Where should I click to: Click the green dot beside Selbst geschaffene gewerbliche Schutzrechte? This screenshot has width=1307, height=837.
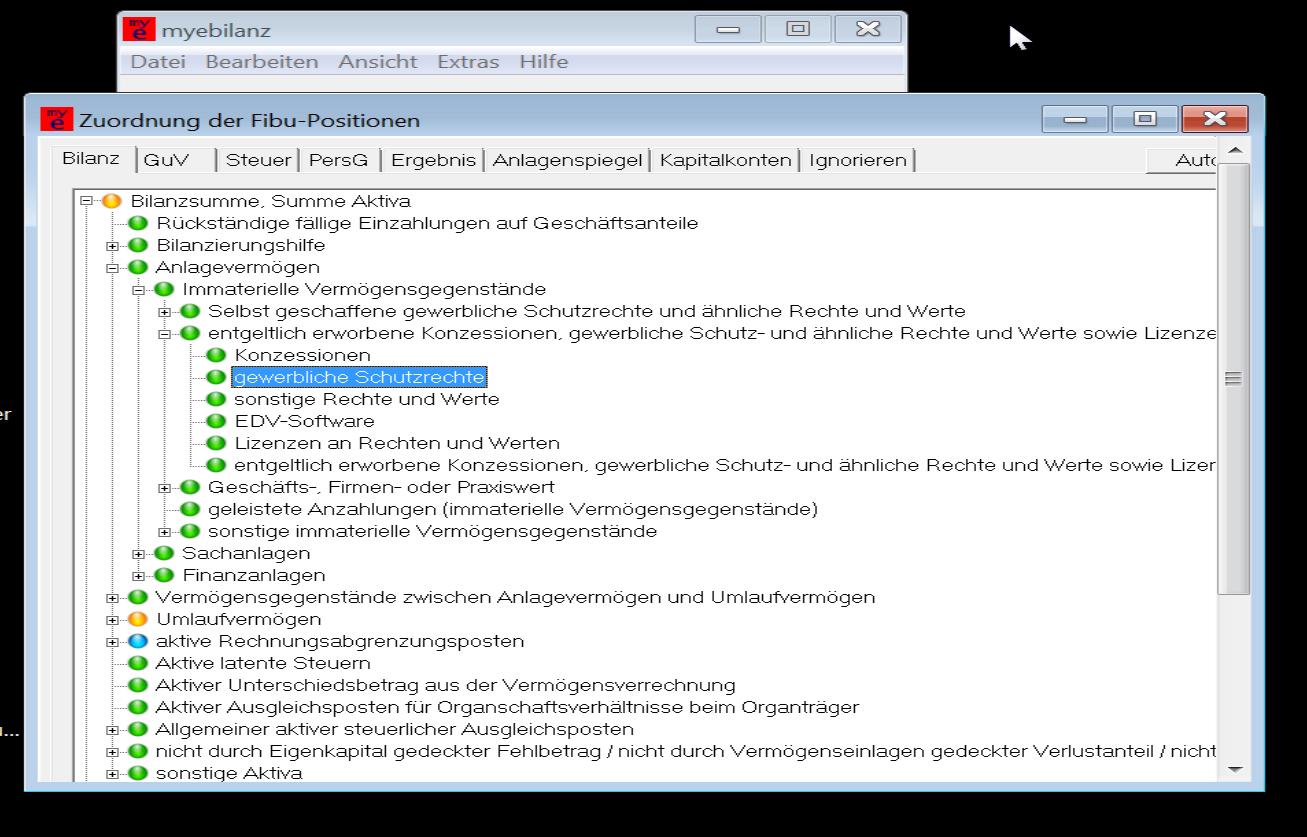point(190,311)
